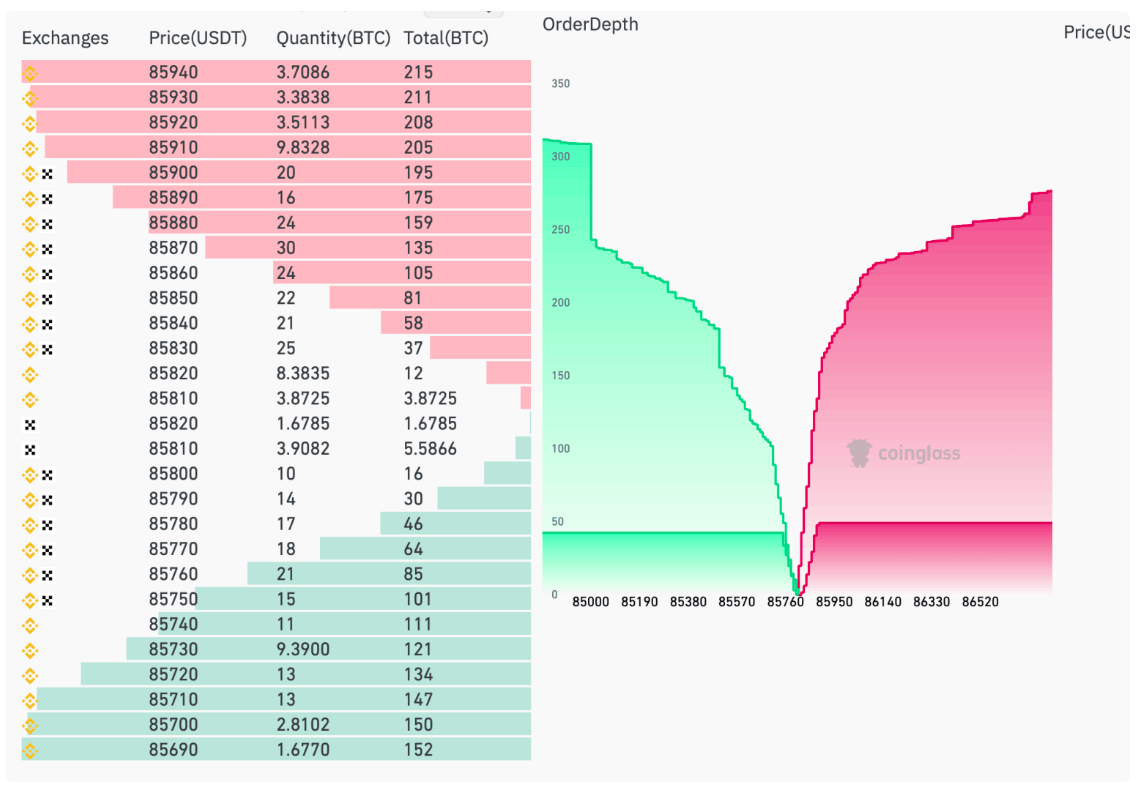1137x790 pixels.
Task: Click the total value 152 in the bottom row
Action: (x=418, y=750)
